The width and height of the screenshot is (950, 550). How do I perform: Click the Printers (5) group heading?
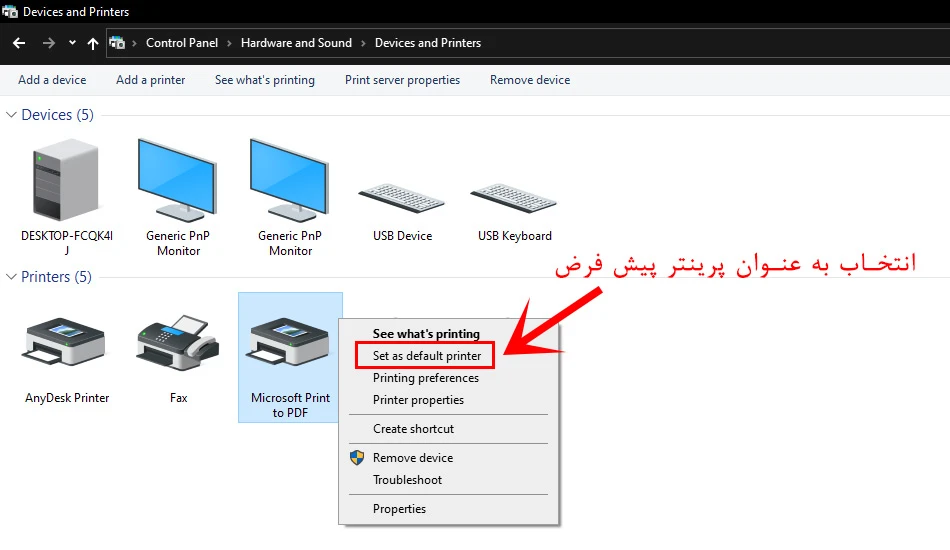pyautogui.click(x=56, y=277)
